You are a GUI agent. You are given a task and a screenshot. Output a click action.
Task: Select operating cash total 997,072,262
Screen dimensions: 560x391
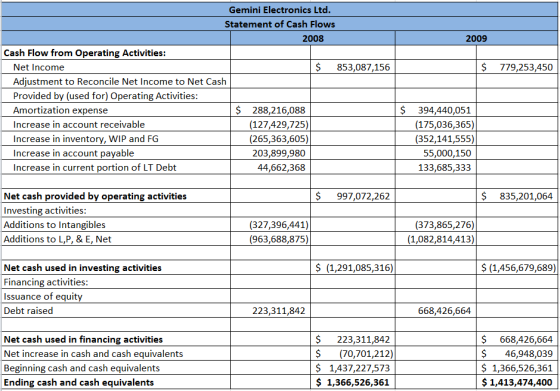363,196
